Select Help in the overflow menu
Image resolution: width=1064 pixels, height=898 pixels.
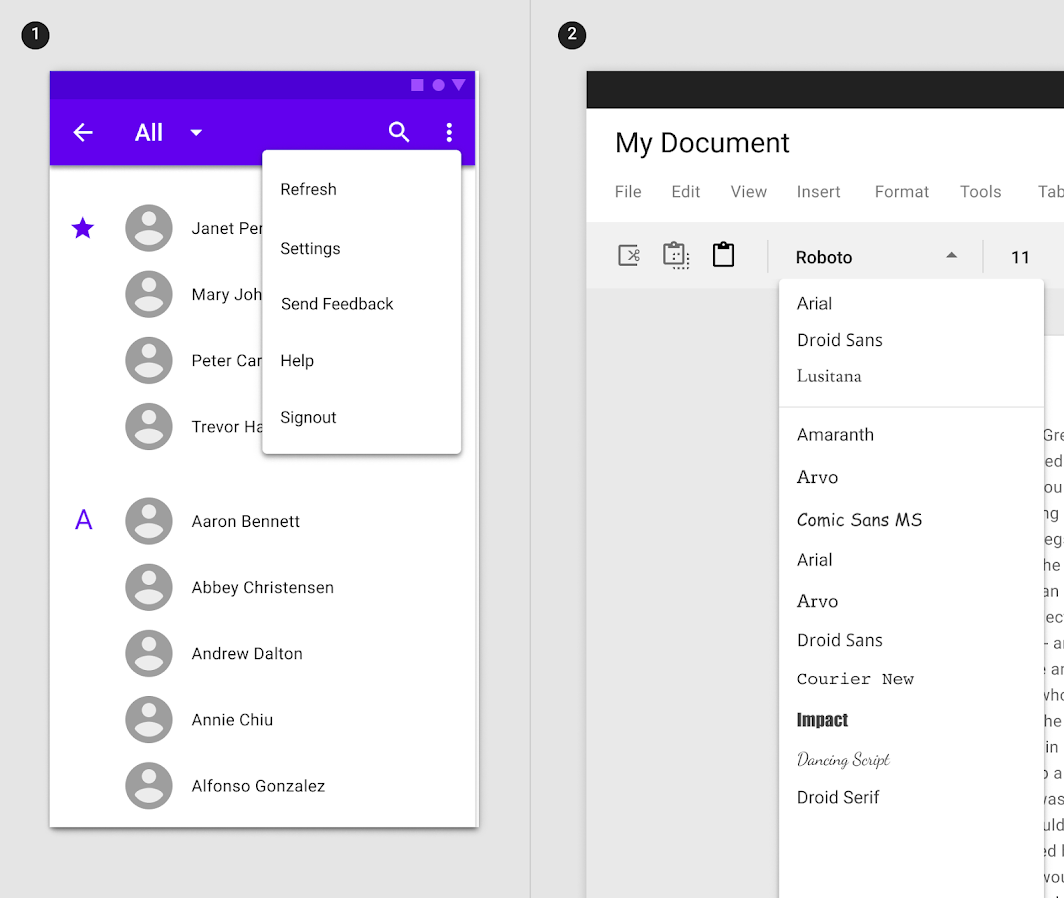[x=362, y=360]
